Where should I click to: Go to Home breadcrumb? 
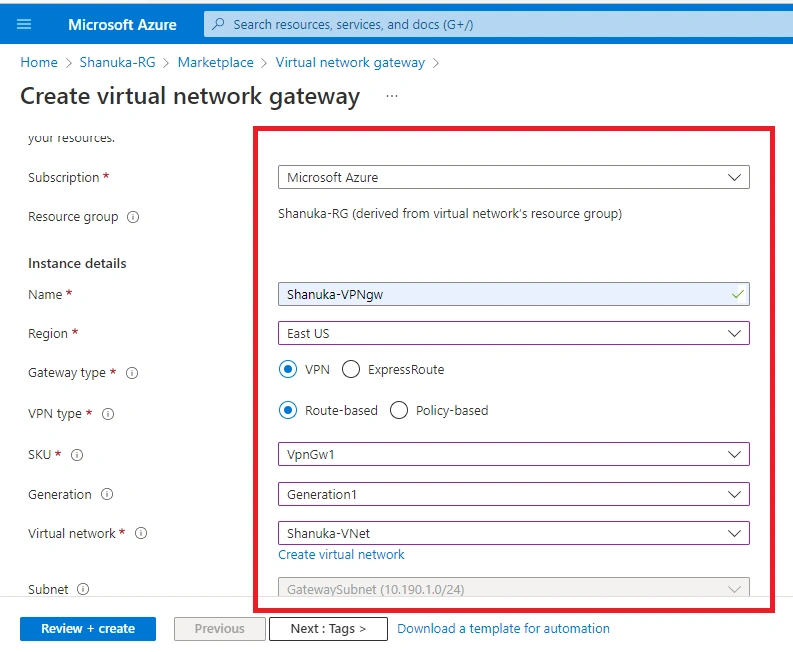pos(39,62)
